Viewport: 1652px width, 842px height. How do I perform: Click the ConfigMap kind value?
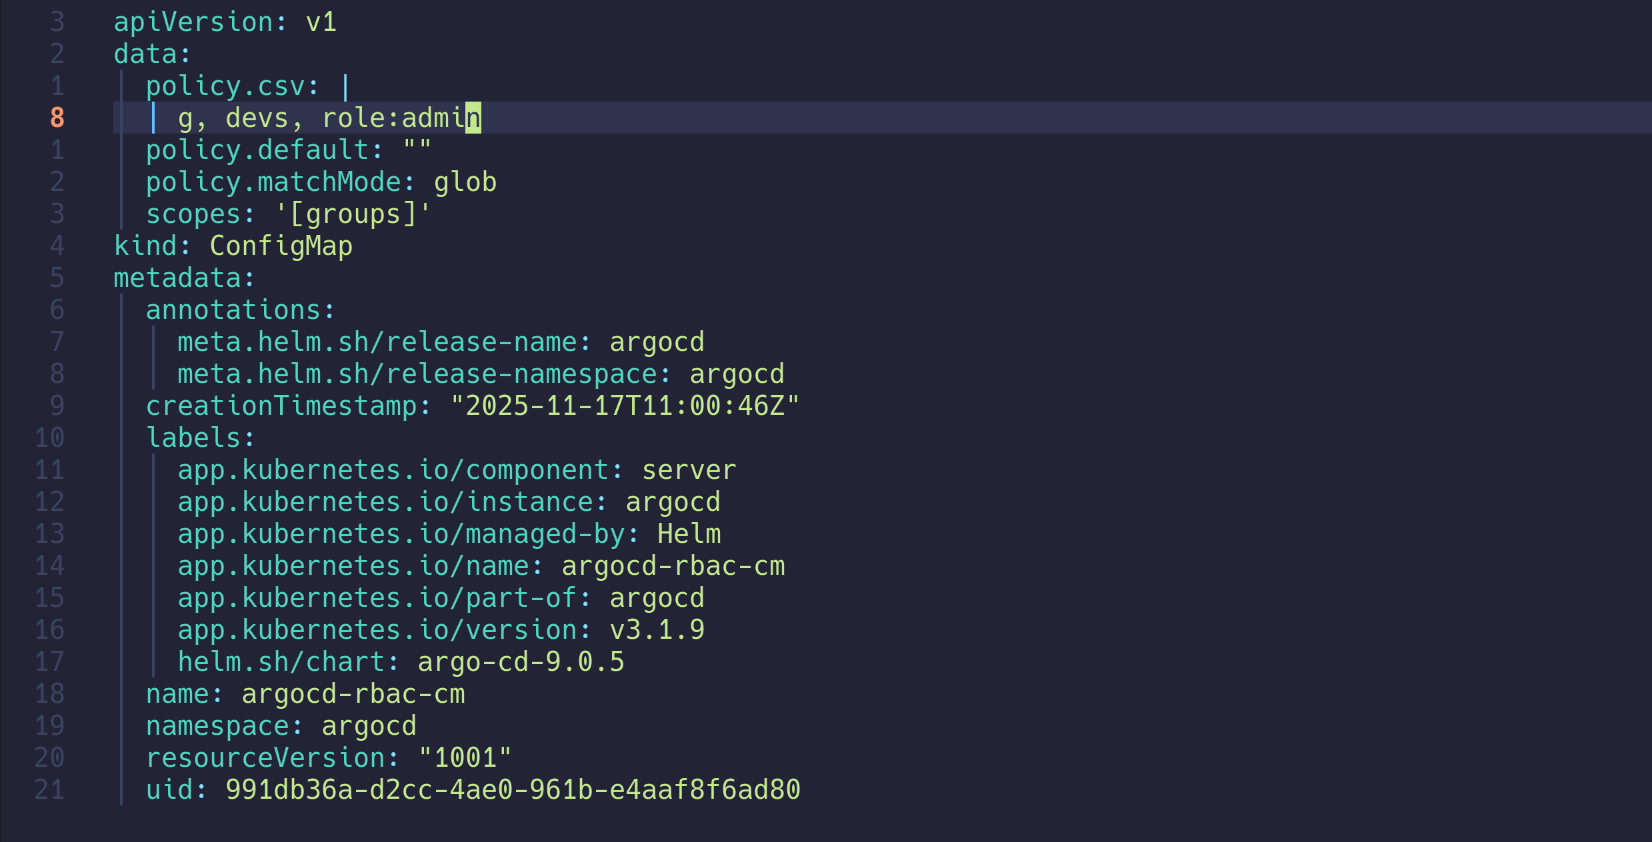click(281, 246)
